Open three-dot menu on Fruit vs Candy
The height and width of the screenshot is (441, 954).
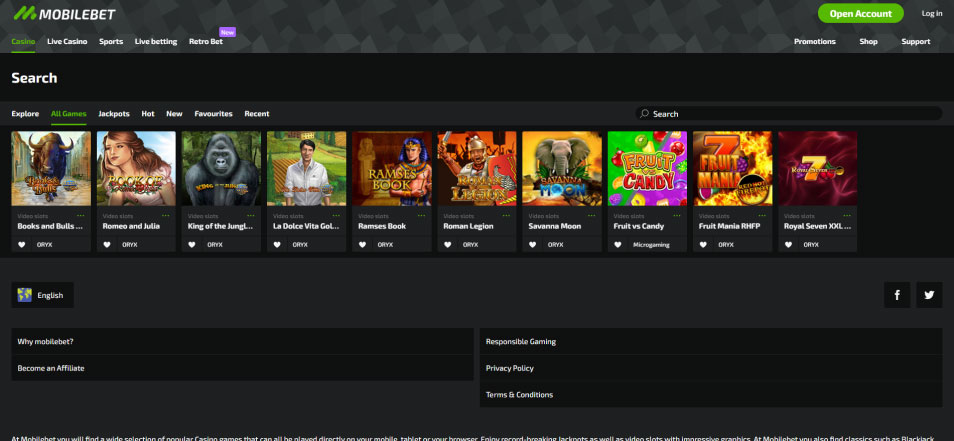click(677, 215)
